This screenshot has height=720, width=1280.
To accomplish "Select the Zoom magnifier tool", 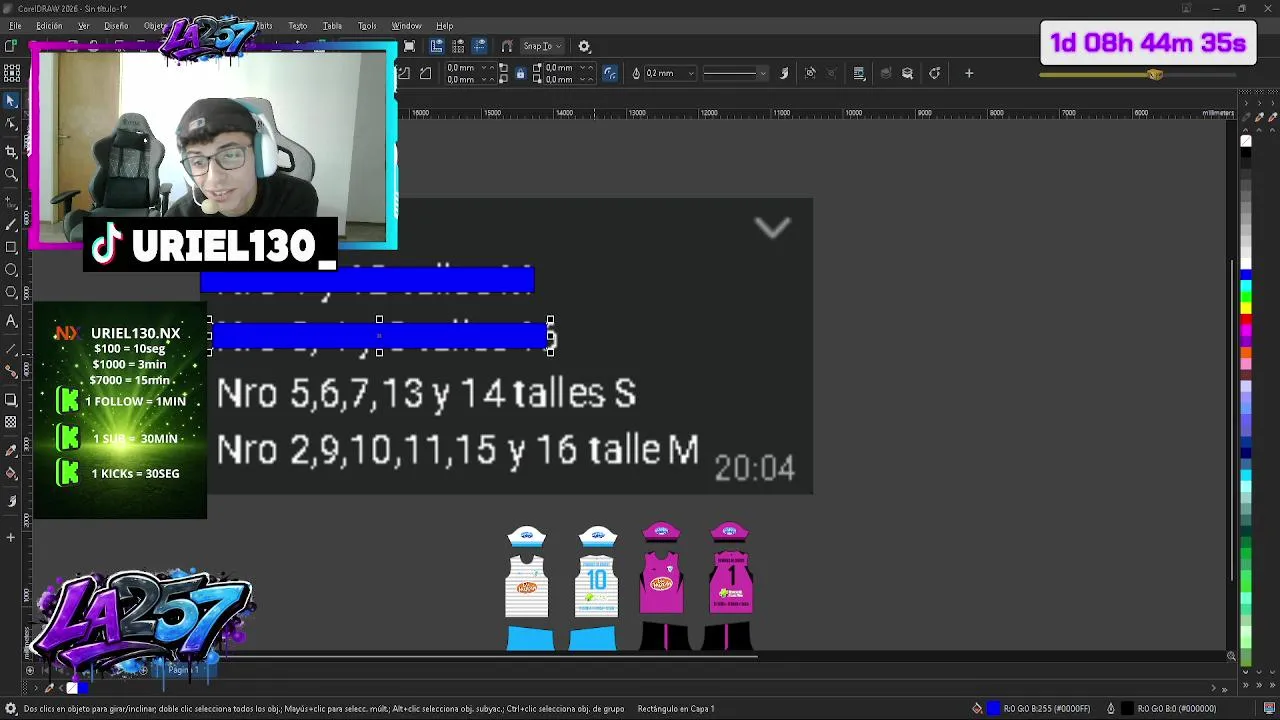I will point(11,175).
